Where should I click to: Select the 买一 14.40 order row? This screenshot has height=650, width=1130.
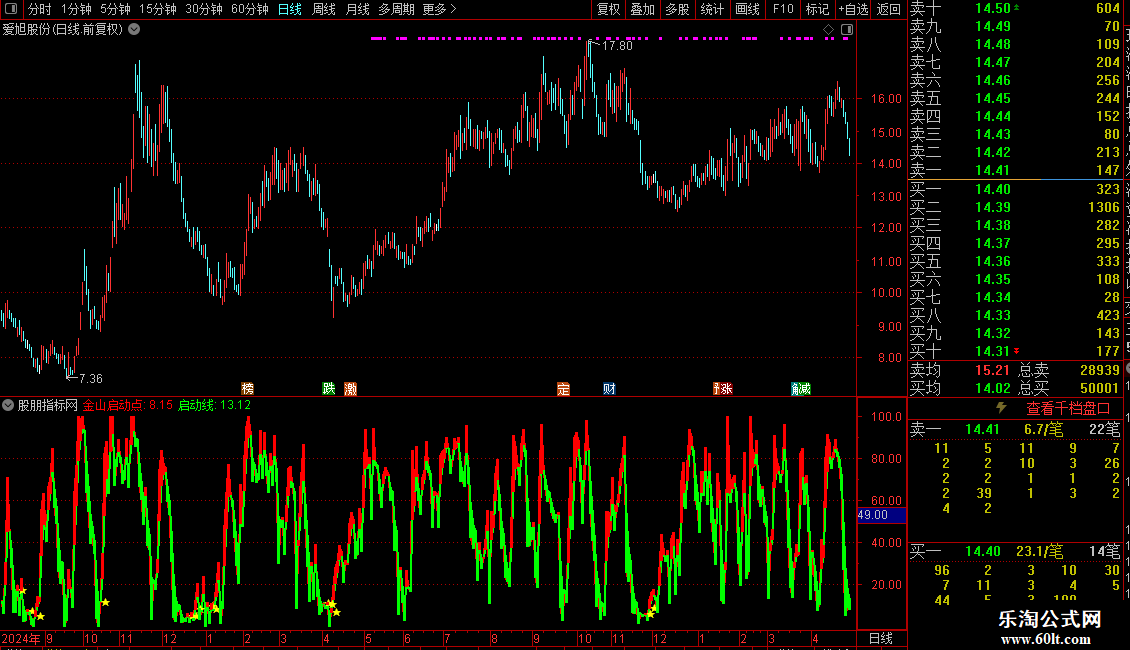pyautogui.click(x=1015, y=189)
